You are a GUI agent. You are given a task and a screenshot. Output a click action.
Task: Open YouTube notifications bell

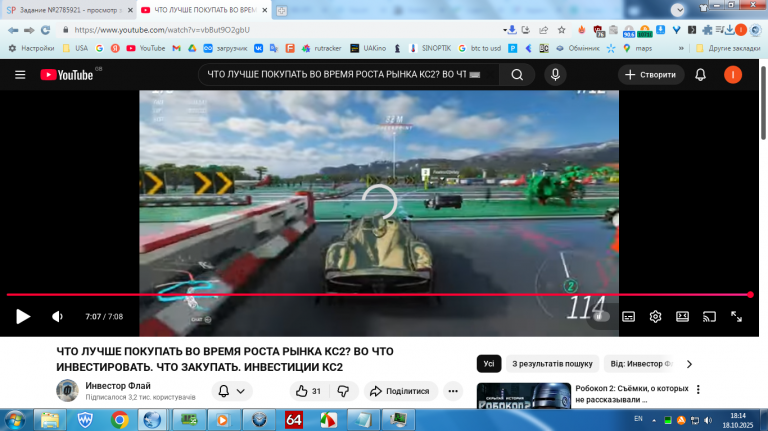(700, 75)
